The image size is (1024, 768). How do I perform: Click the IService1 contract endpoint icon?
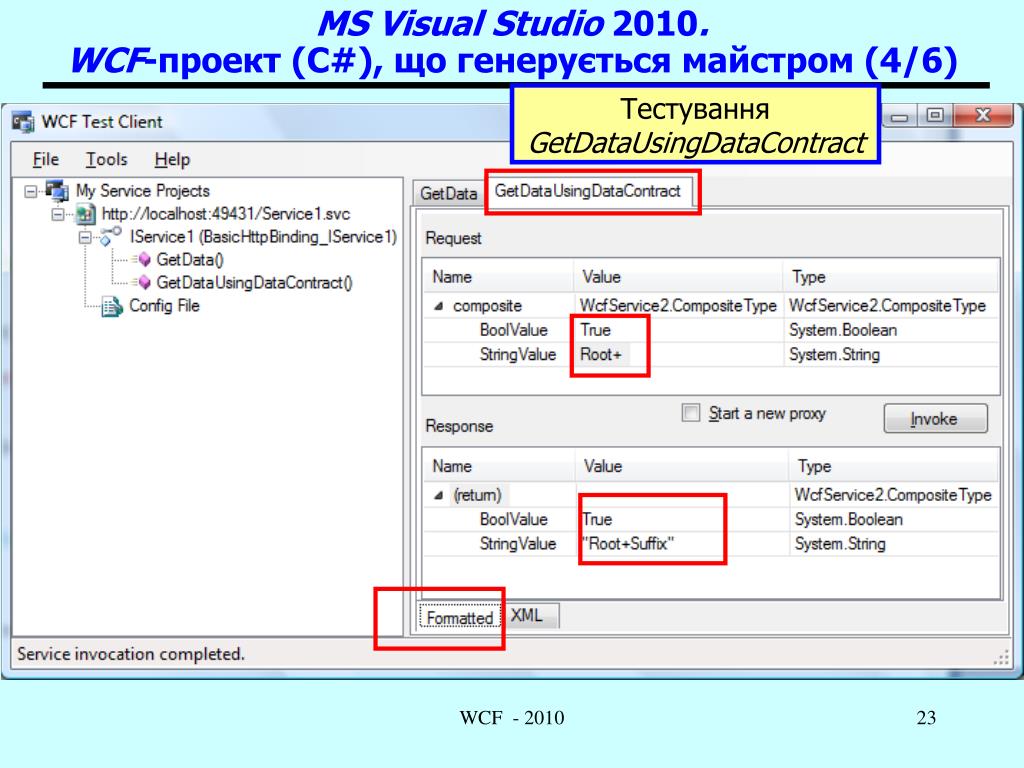point(110,236)
